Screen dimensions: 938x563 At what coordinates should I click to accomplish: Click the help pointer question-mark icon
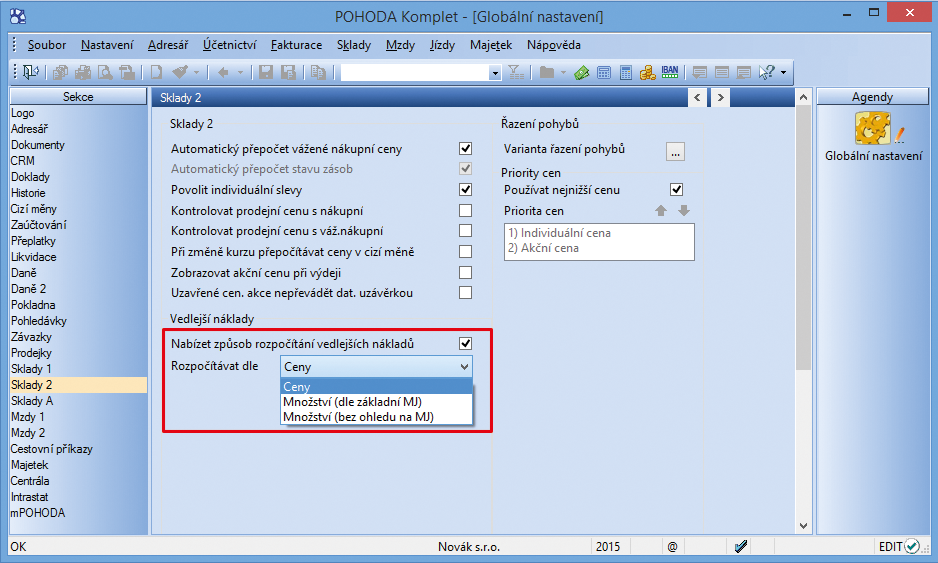pos(767,72)
